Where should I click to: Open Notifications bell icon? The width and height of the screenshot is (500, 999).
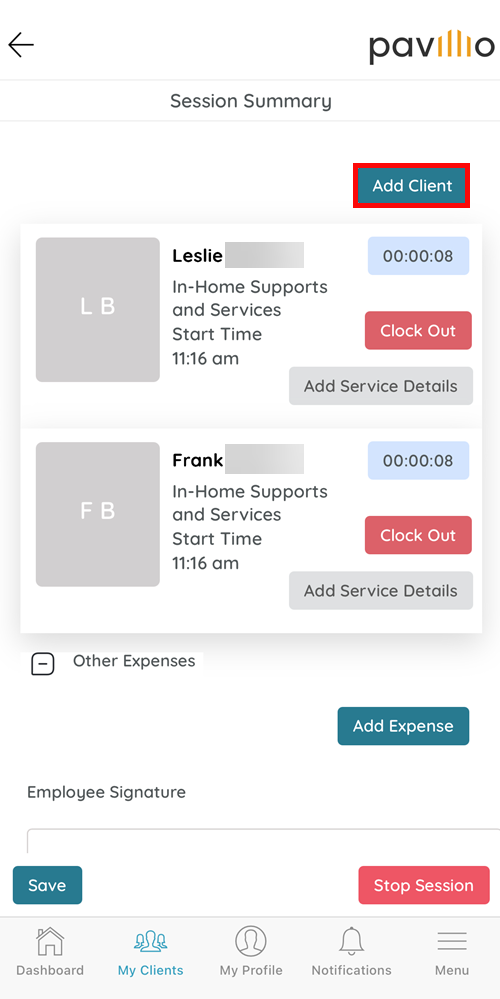[351, 941]
